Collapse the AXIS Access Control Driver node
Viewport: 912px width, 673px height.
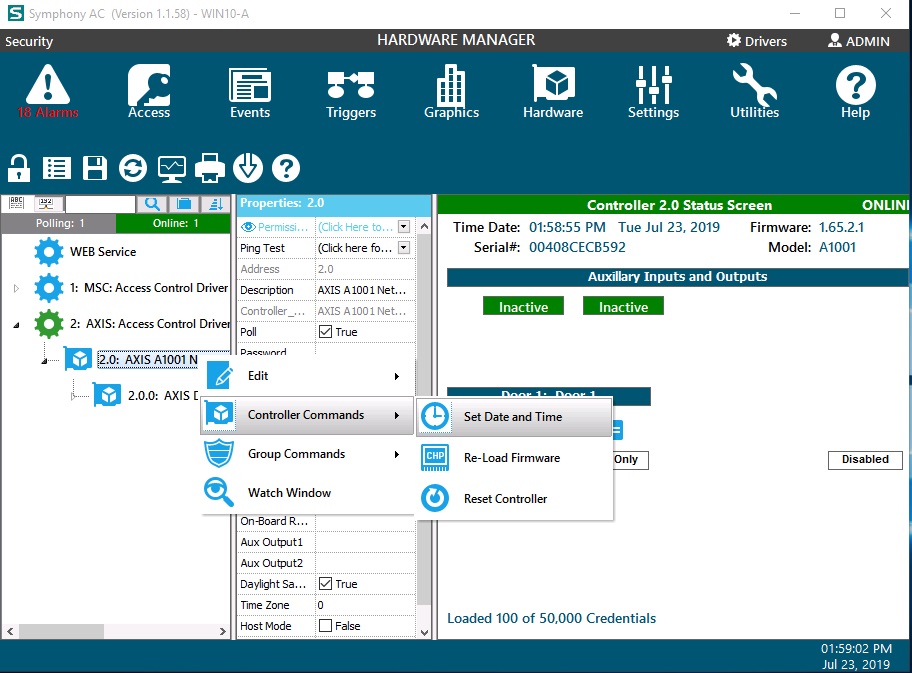16,325
